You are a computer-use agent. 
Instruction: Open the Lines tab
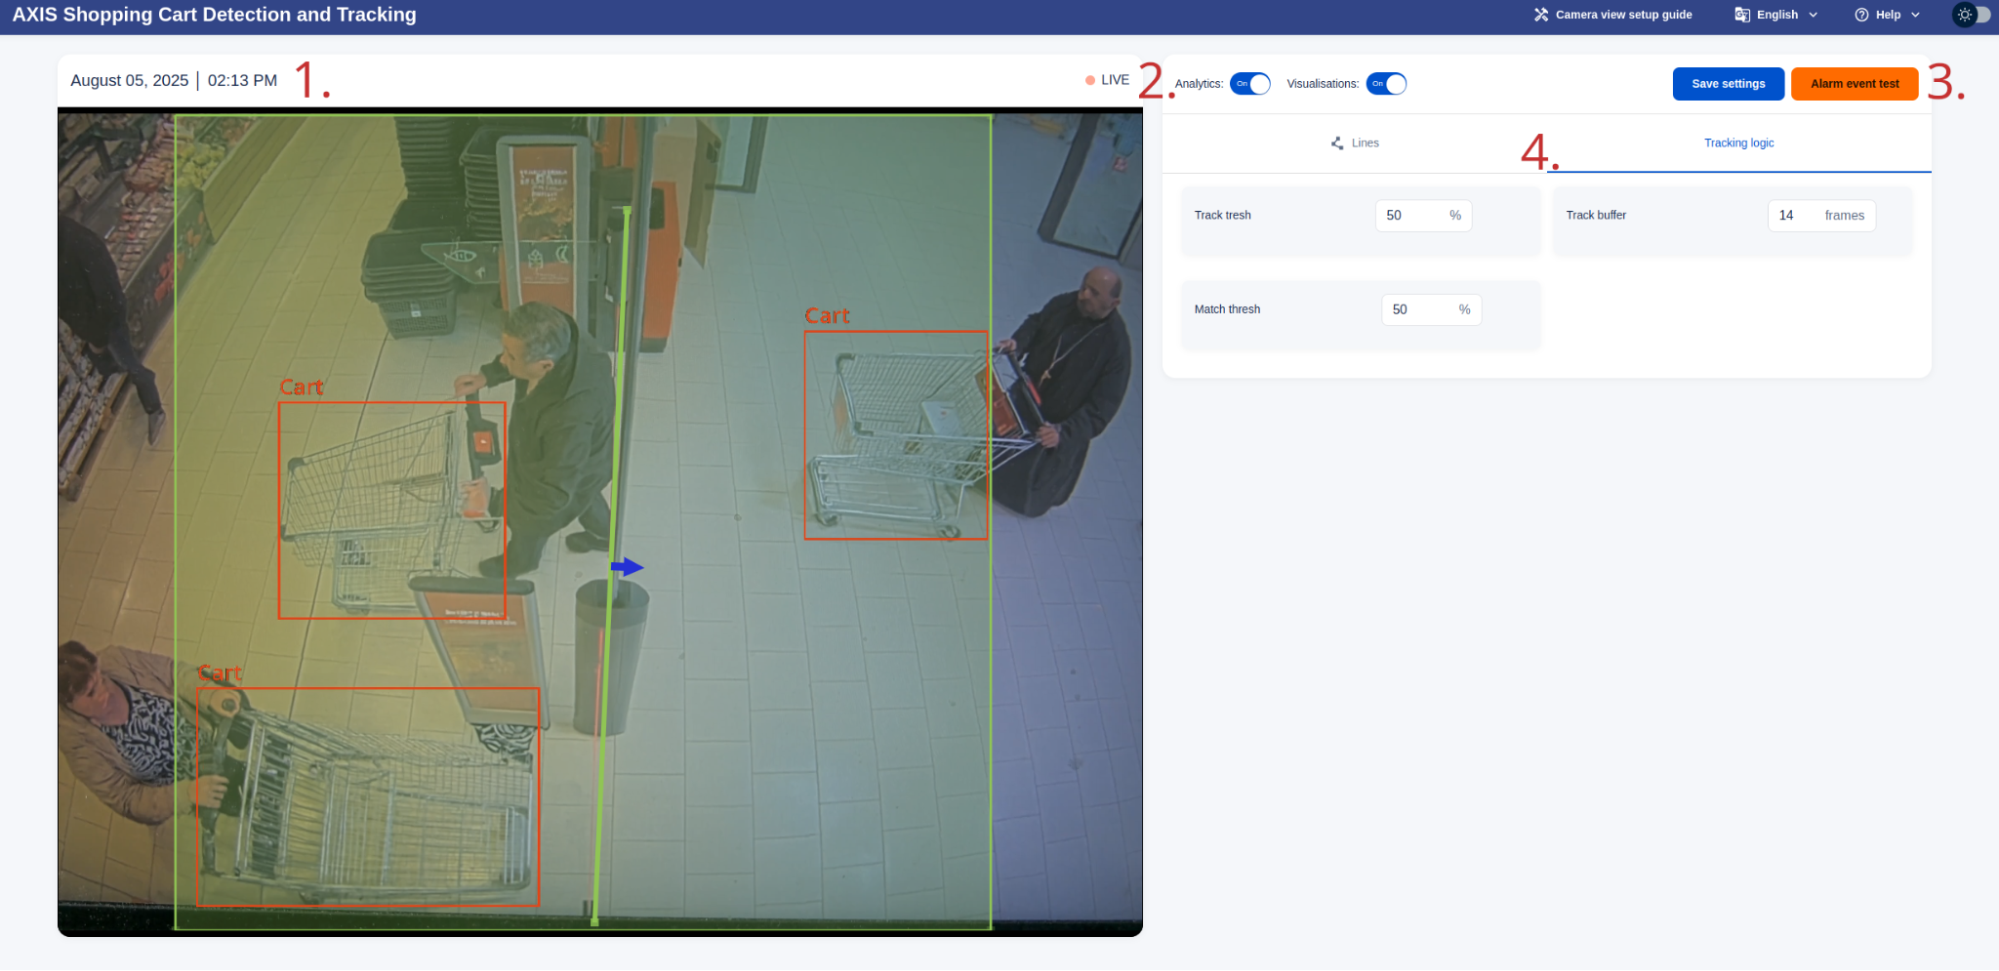click(x=1355, y=143)
